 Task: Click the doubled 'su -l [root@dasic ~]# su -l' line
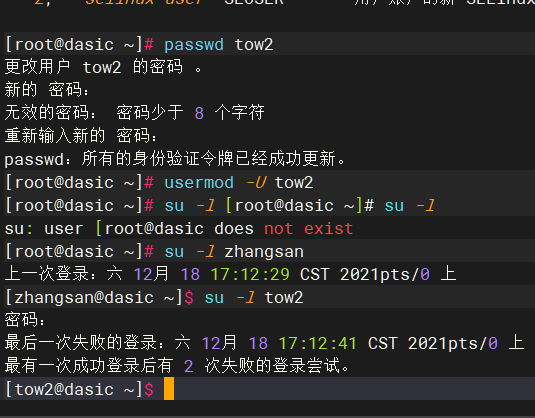(220, 206)
